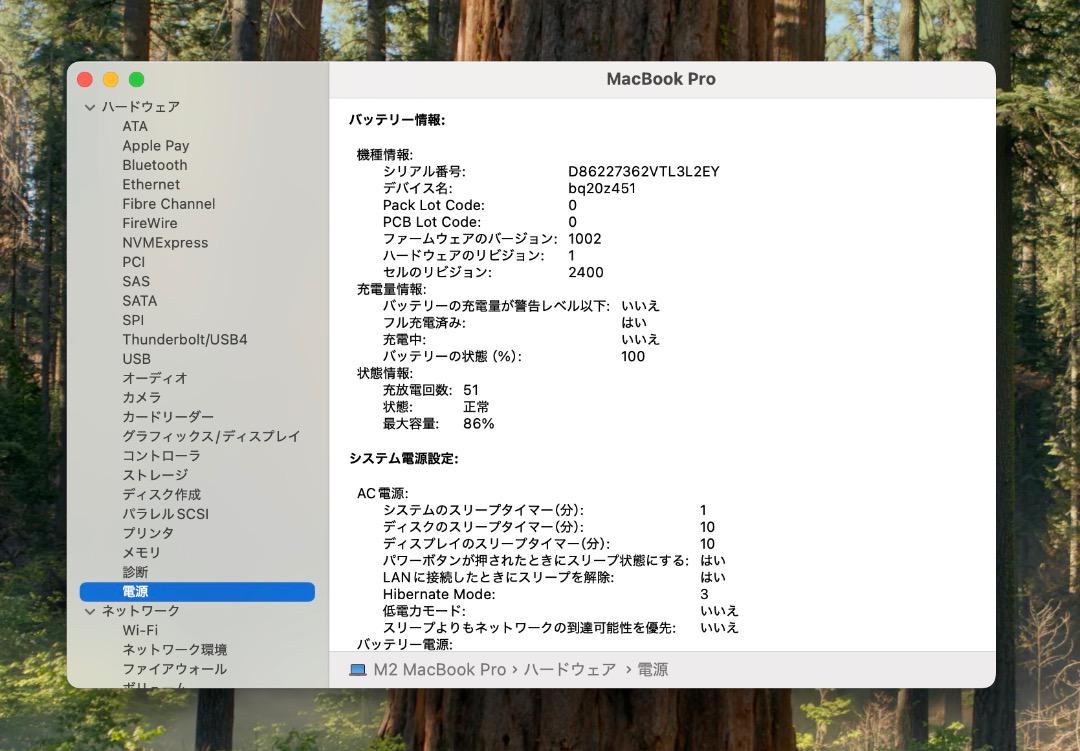
Task: Select Thunderbolt/USB4 in sidebar
Action: [x=185, y=339]
